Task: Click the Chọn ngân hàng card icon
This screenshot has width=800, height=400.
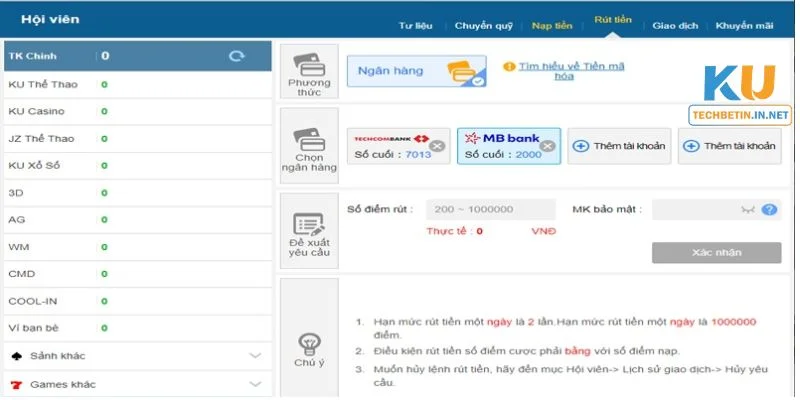Action: pyautogui.click(x=309, y=140)
